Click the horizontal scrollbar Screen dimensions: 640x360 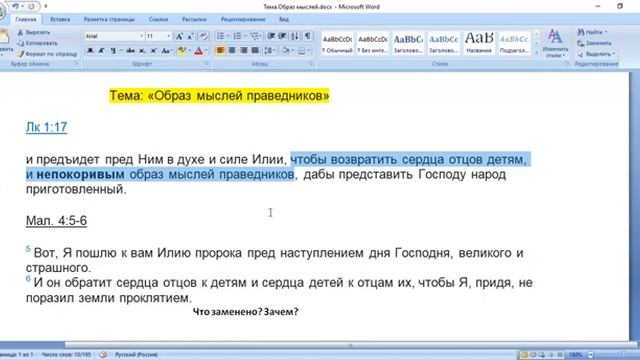(x=350, y=345)
